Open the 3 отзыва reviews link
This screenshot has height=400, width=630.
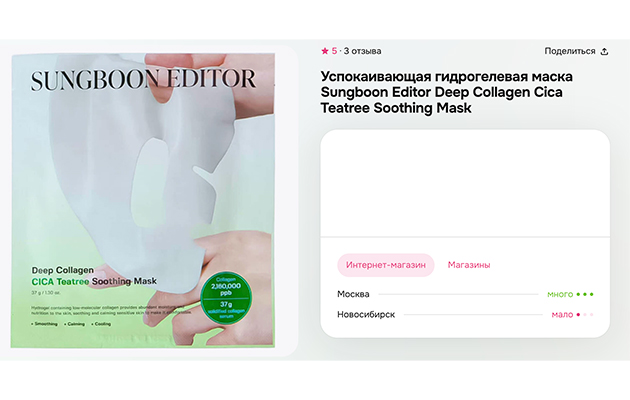pos(362,51)
